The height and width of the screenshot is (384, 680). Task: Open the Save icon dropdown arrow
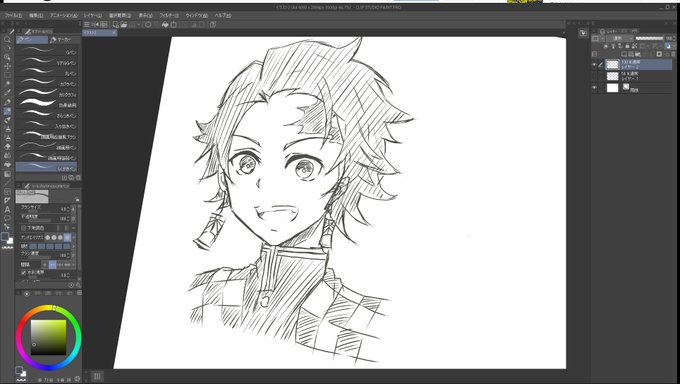[x=139, y=24]
